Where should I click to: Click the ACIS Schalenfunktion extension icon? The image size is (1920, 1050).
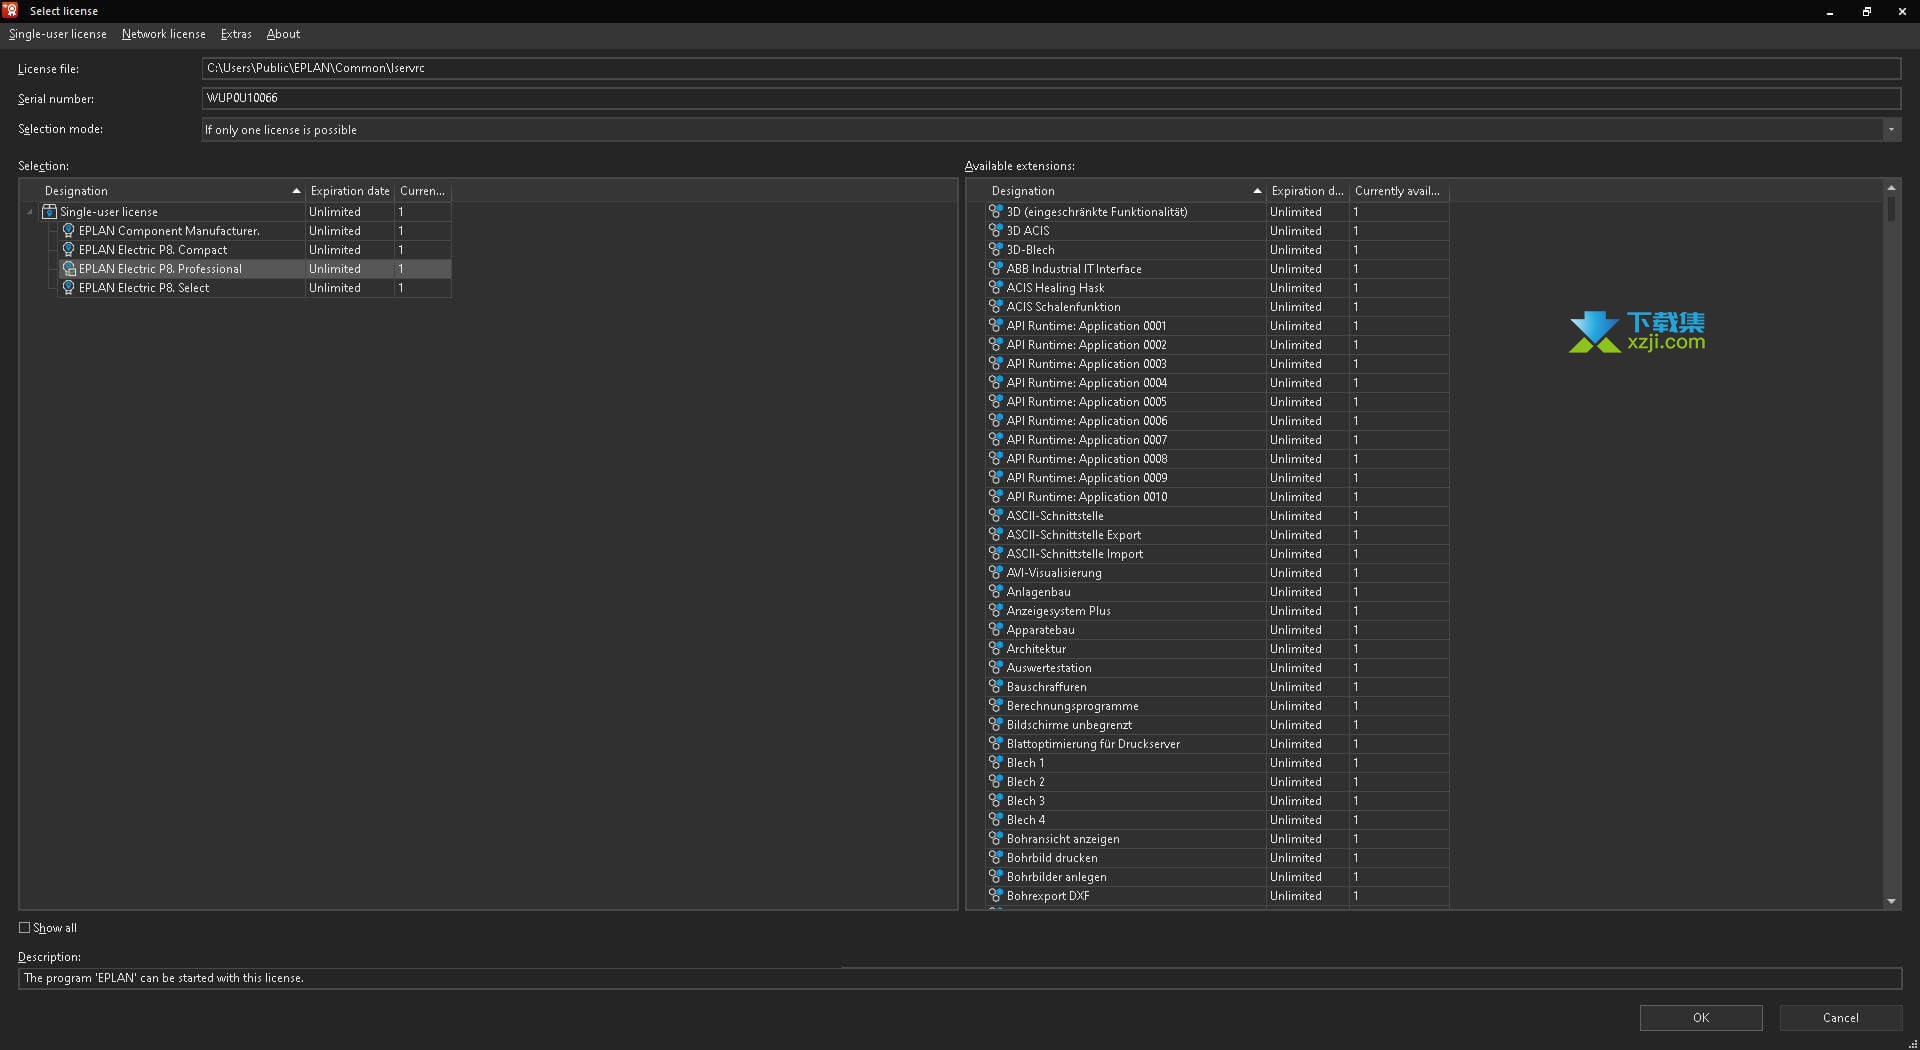point(995,307)
